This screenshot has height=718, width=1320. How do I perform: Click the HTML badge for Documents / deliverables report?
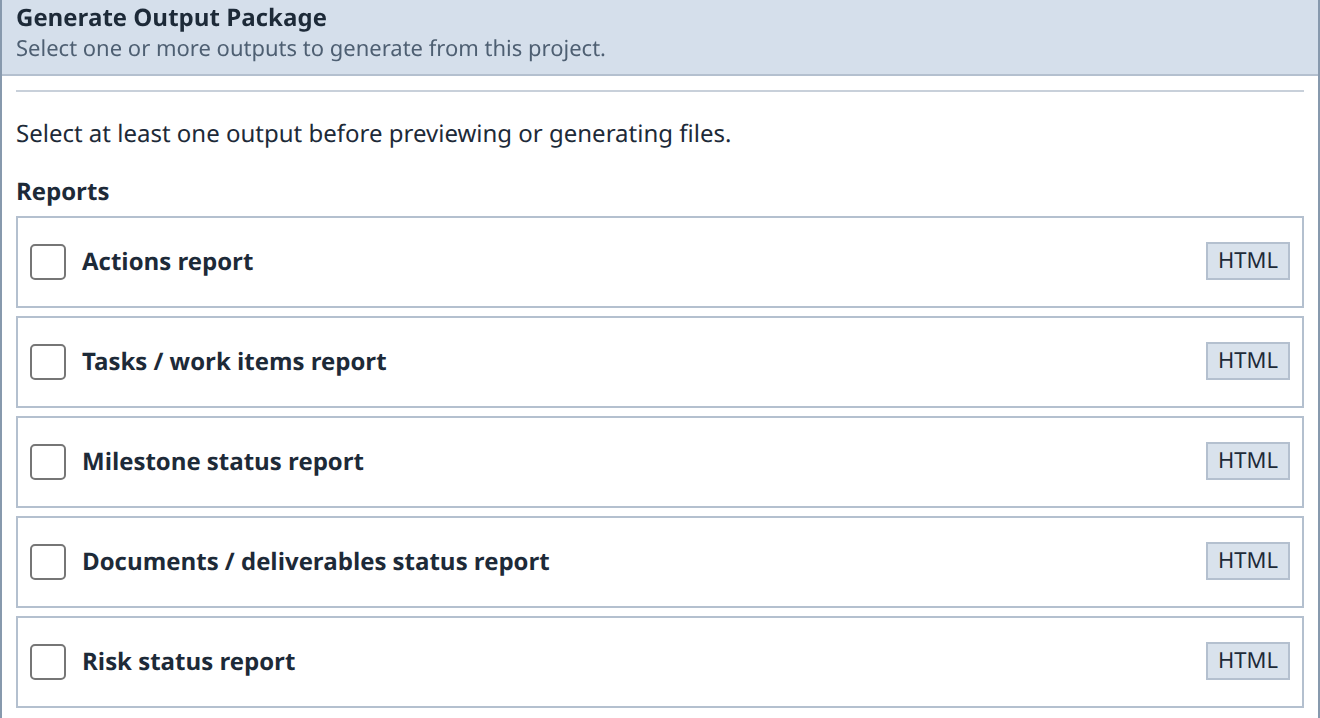1248,561
